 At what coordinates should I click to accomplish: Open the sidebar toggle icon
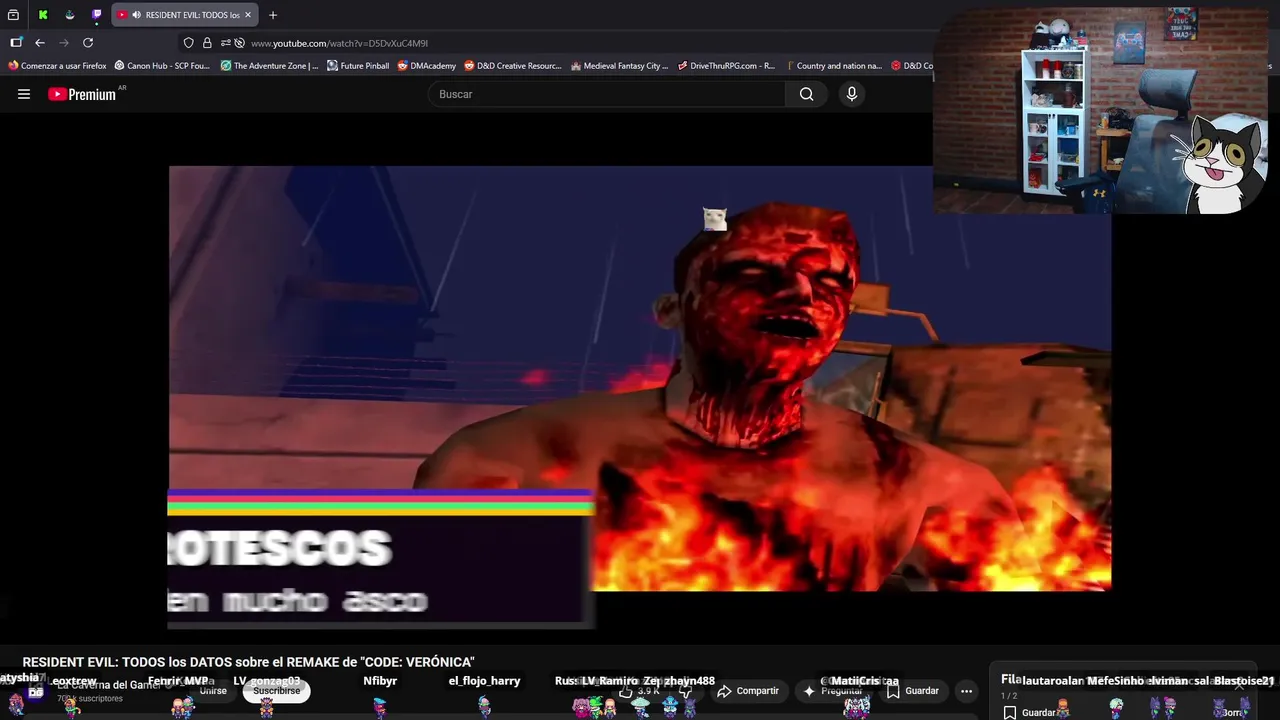point(16,43)
